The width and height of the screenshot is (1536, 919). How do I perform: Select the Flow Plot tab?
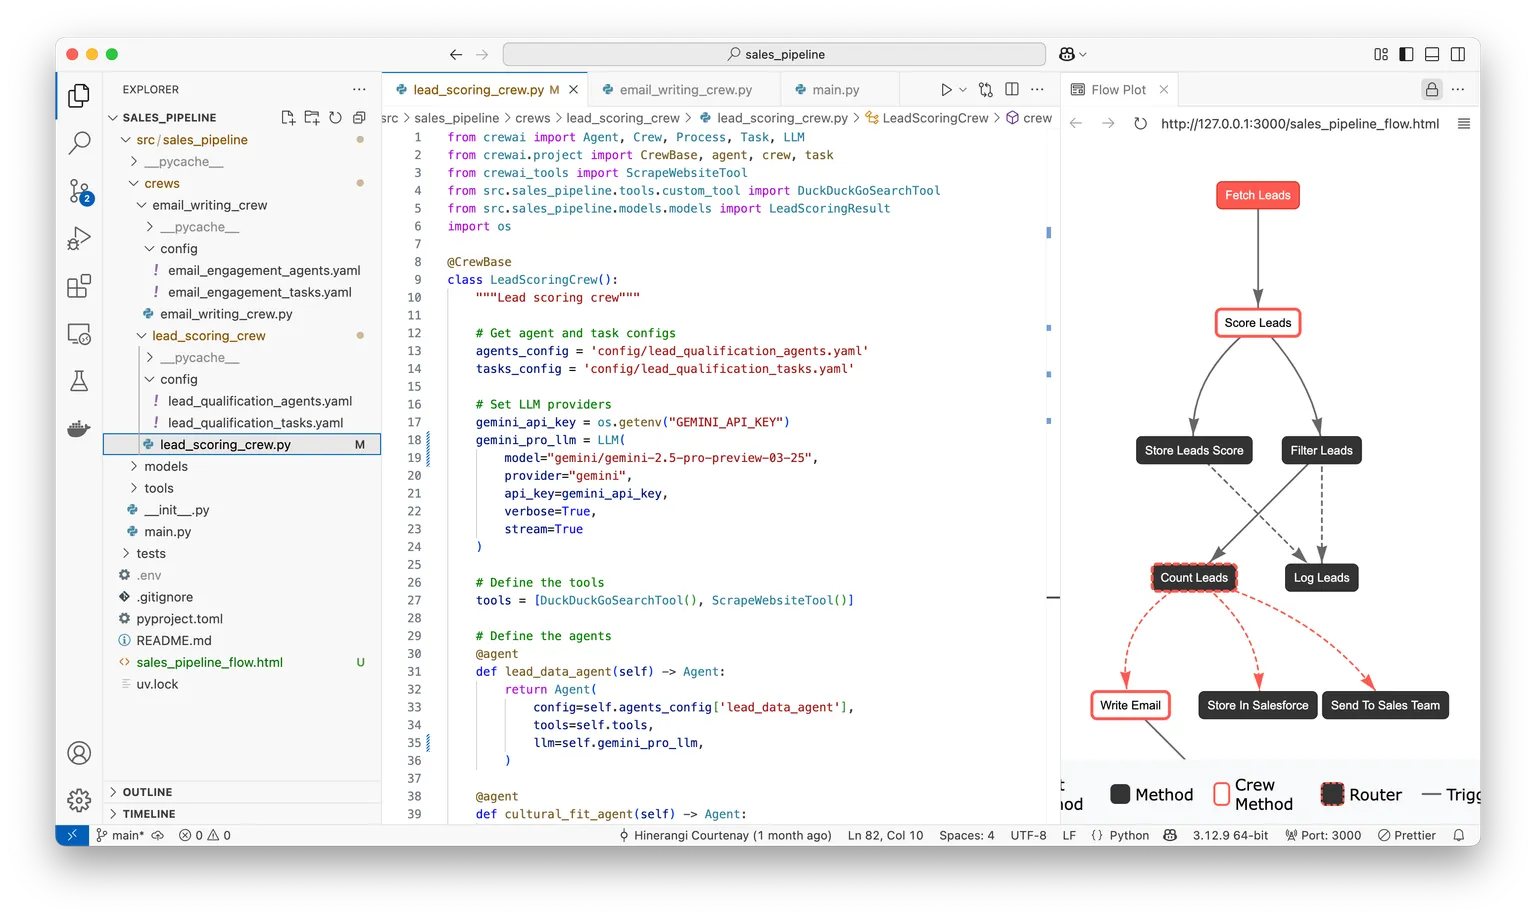tap(1119, 89)
